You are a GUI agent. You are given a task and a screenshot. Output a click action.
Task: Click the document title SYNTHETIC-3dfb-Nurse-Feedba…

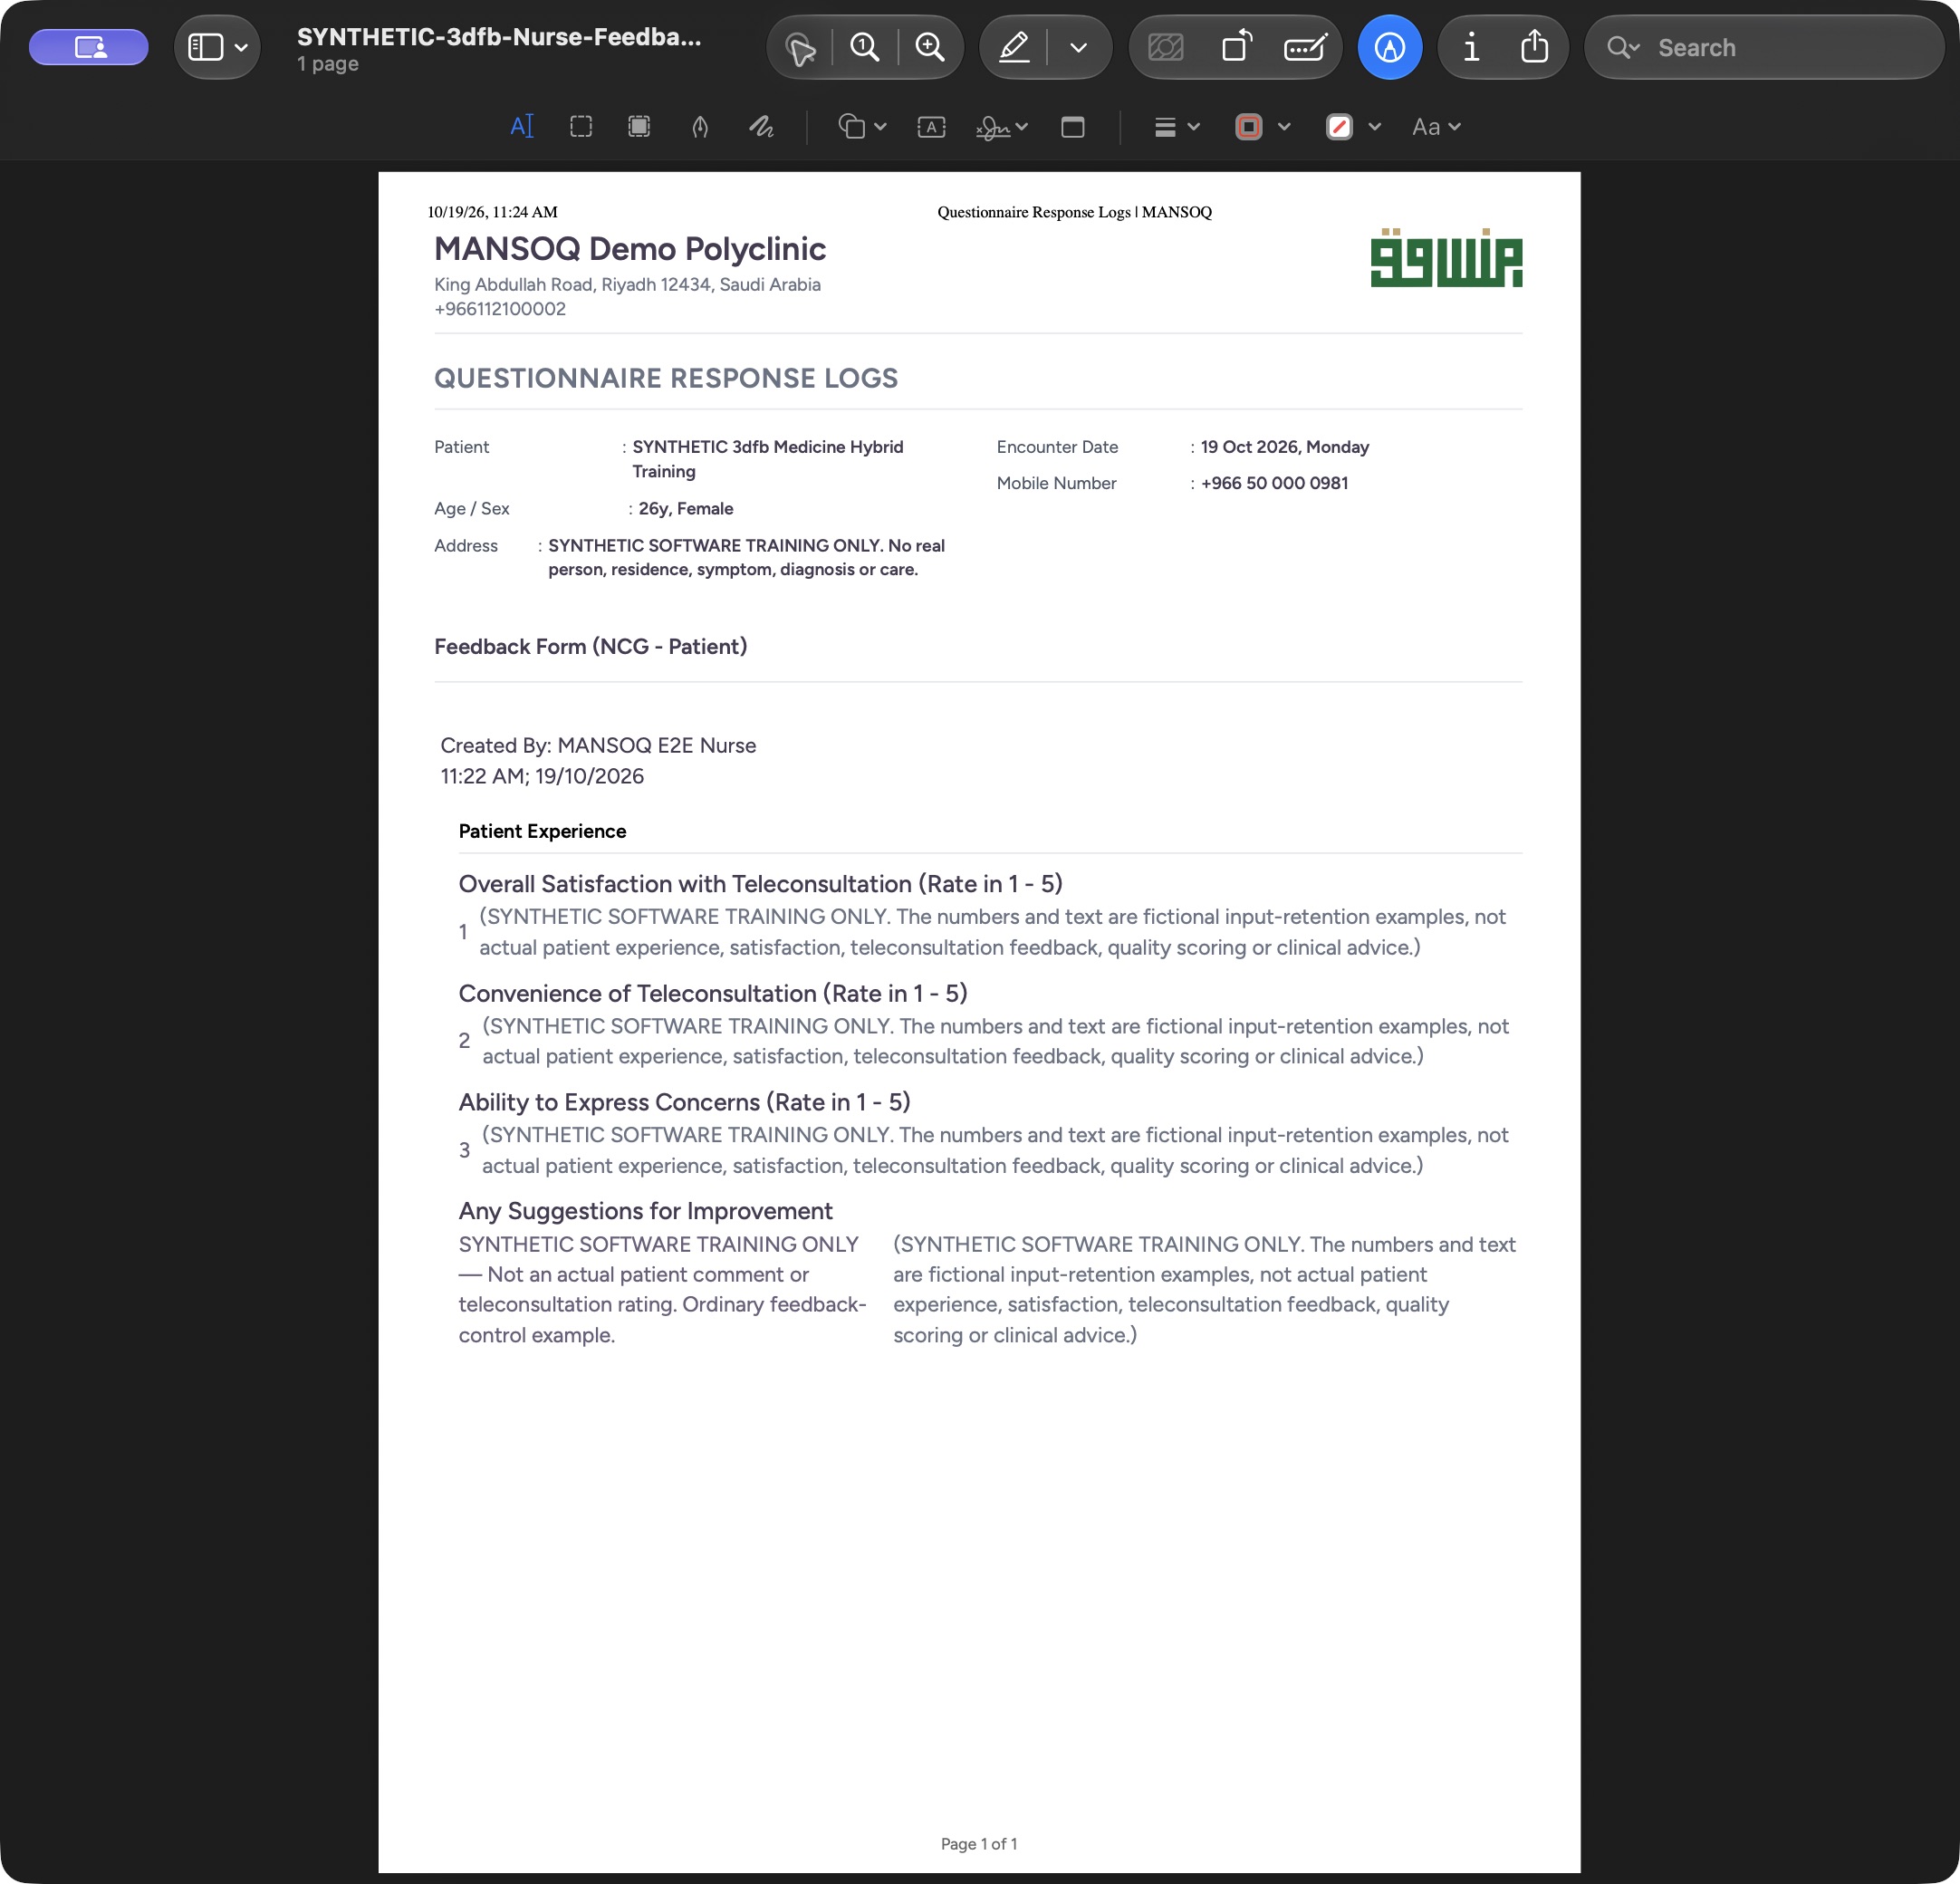(x=499, y=37)
